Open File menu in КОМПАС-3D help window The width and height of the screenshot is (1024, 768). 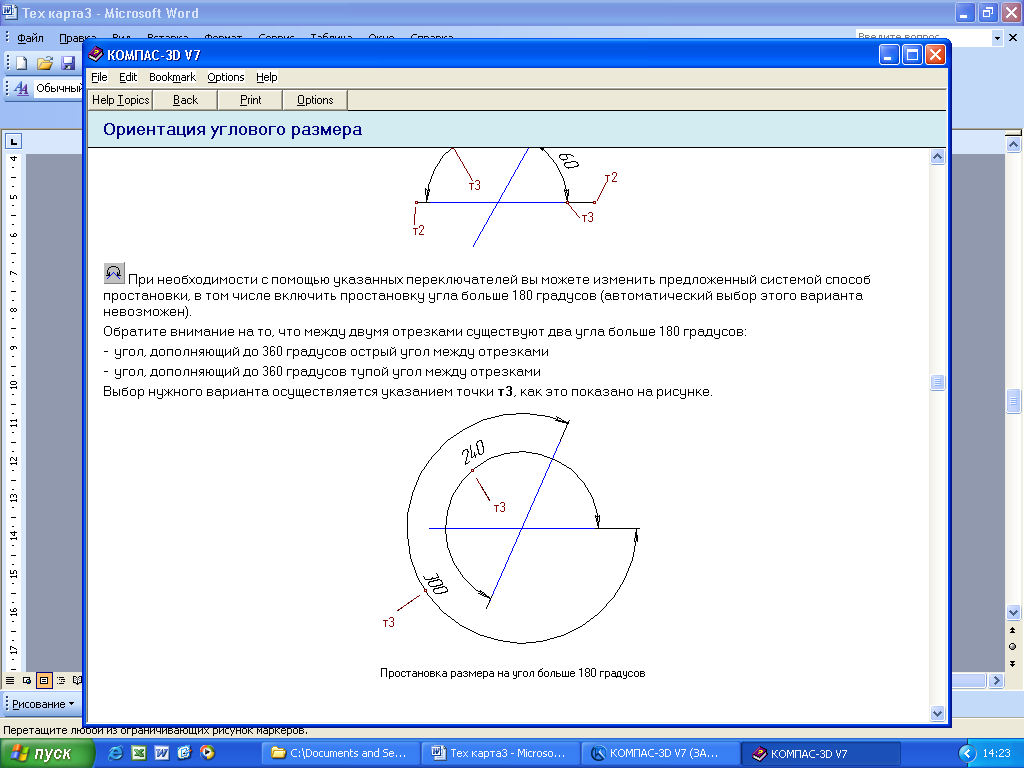click(99, 77)
